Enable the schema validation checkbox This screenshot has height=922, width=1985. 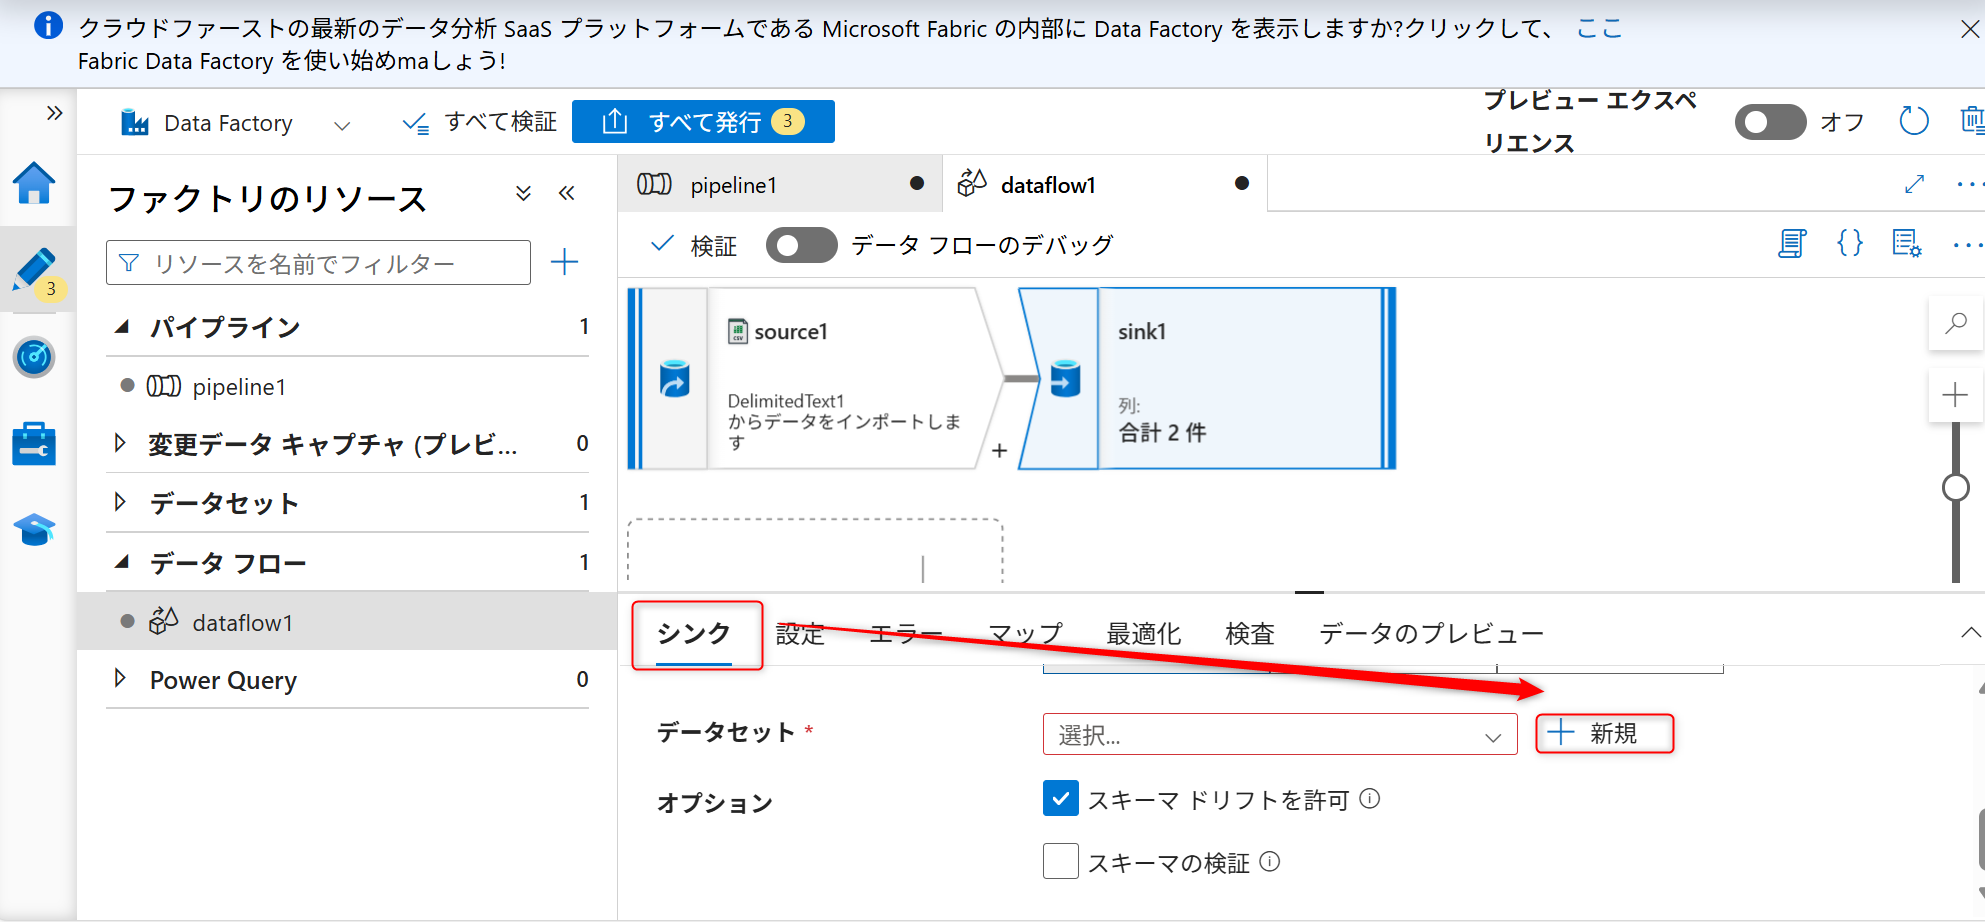1060,861
